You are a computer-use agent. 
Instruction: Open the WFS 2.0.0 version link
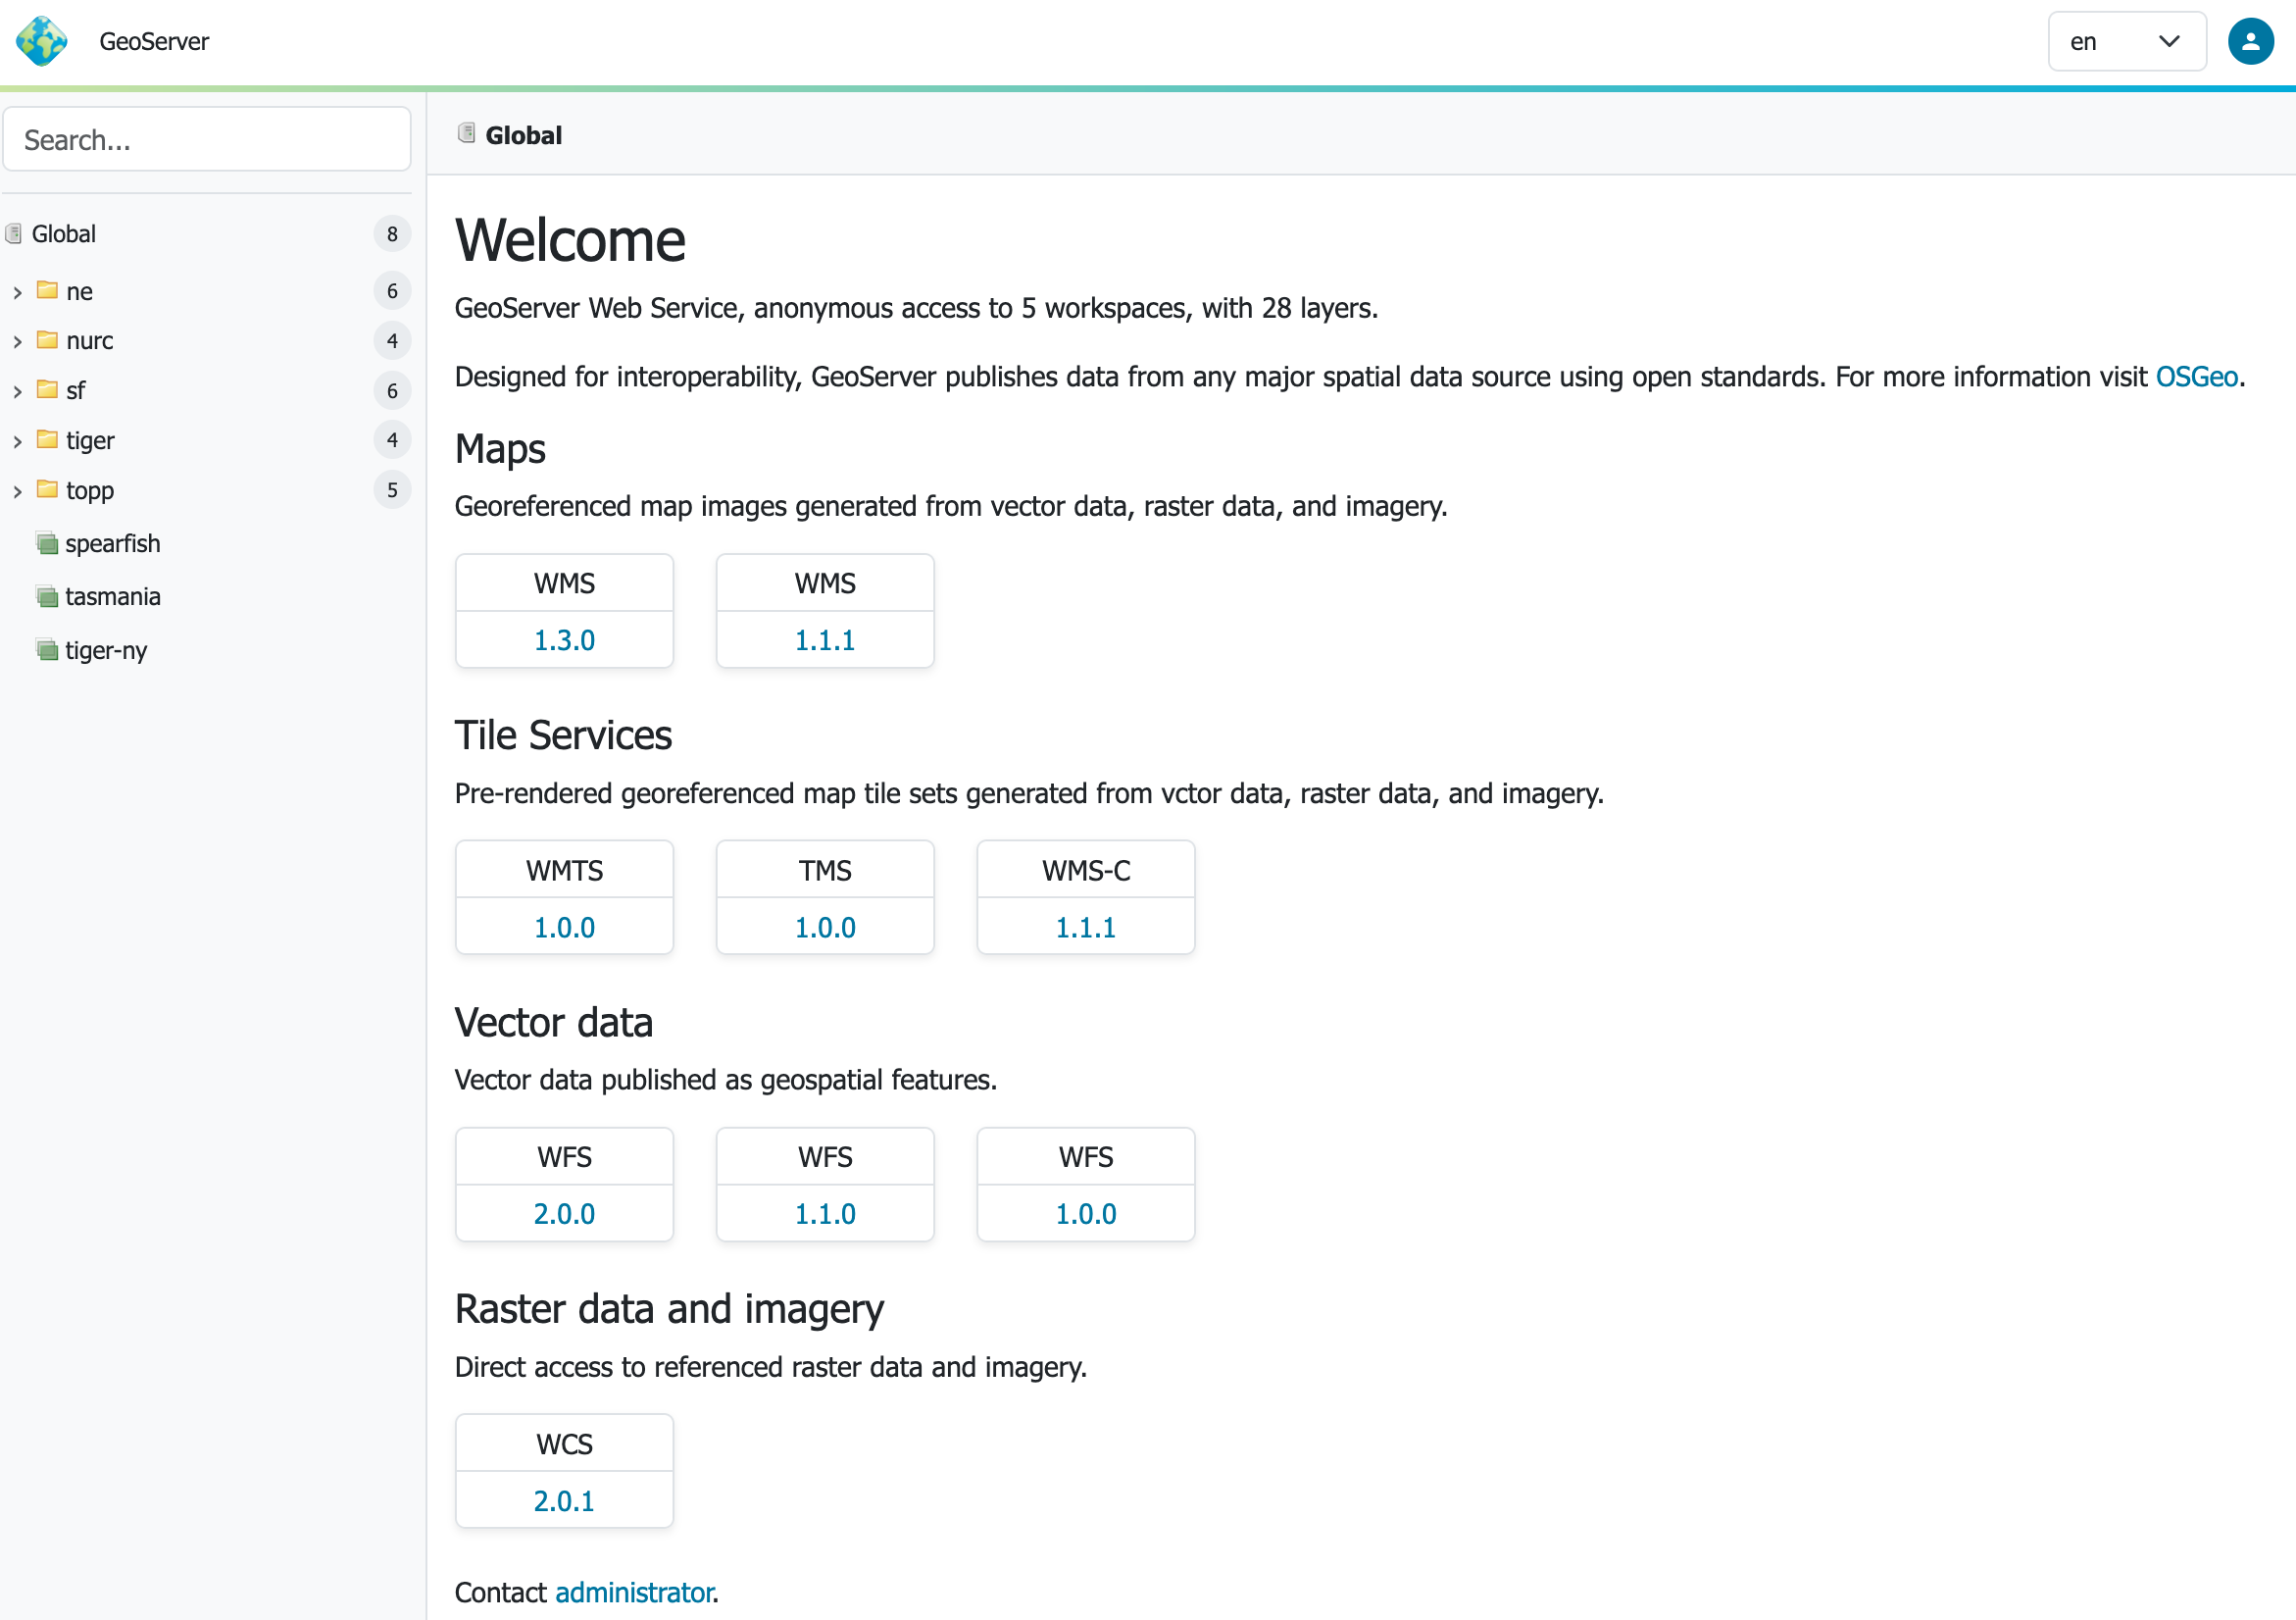pyautogui.click(x=564, y=1214)
